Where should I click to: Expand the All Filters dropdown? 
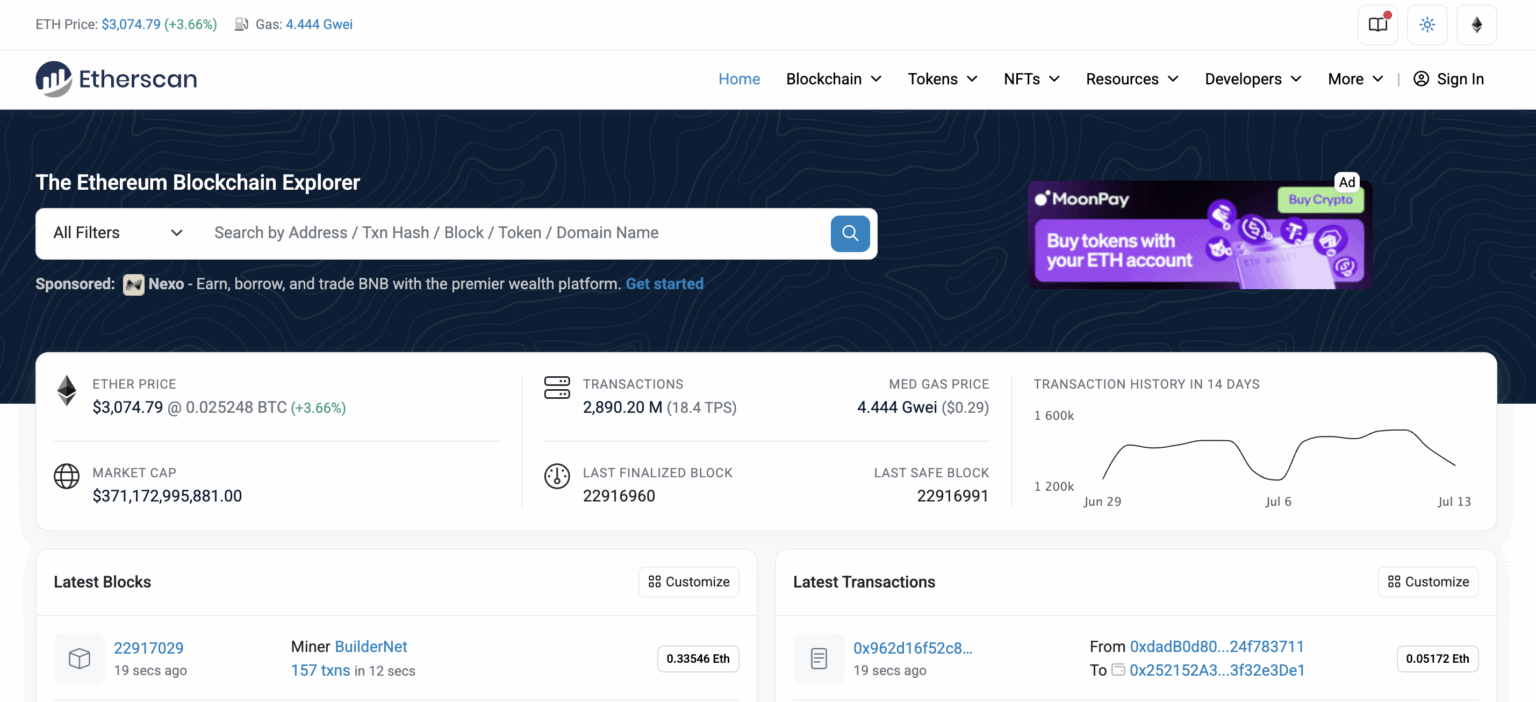click(114, 233)
